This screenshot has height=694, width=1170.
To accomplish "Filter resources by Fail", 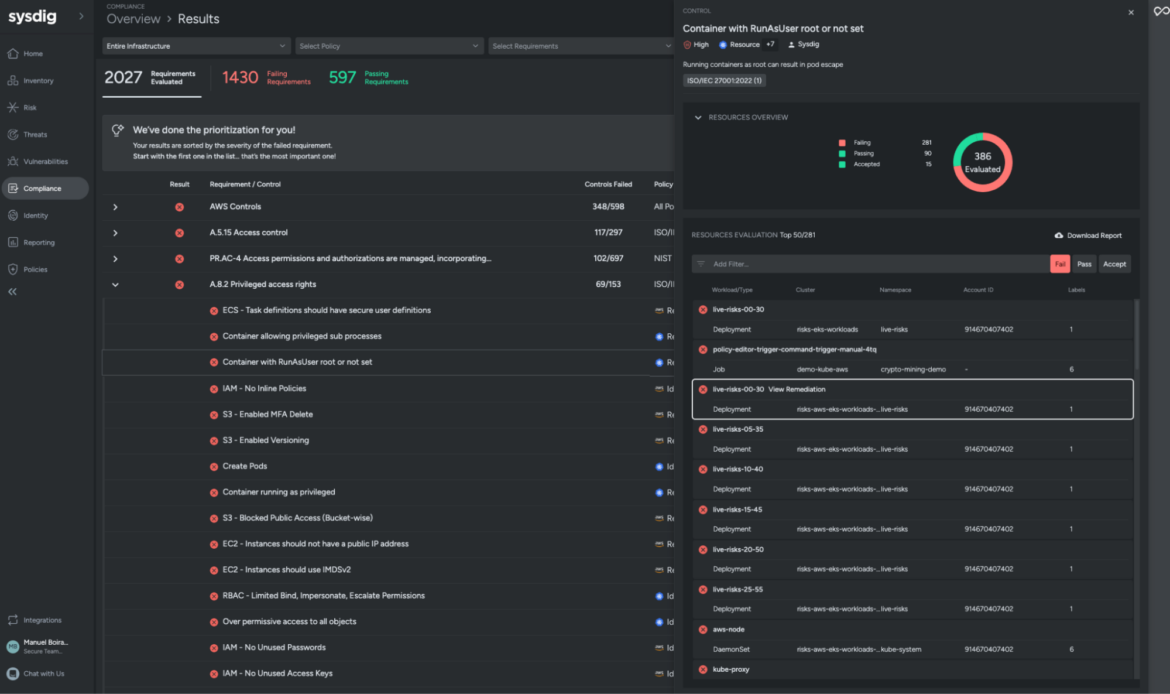I will [x=1060, y=264].
